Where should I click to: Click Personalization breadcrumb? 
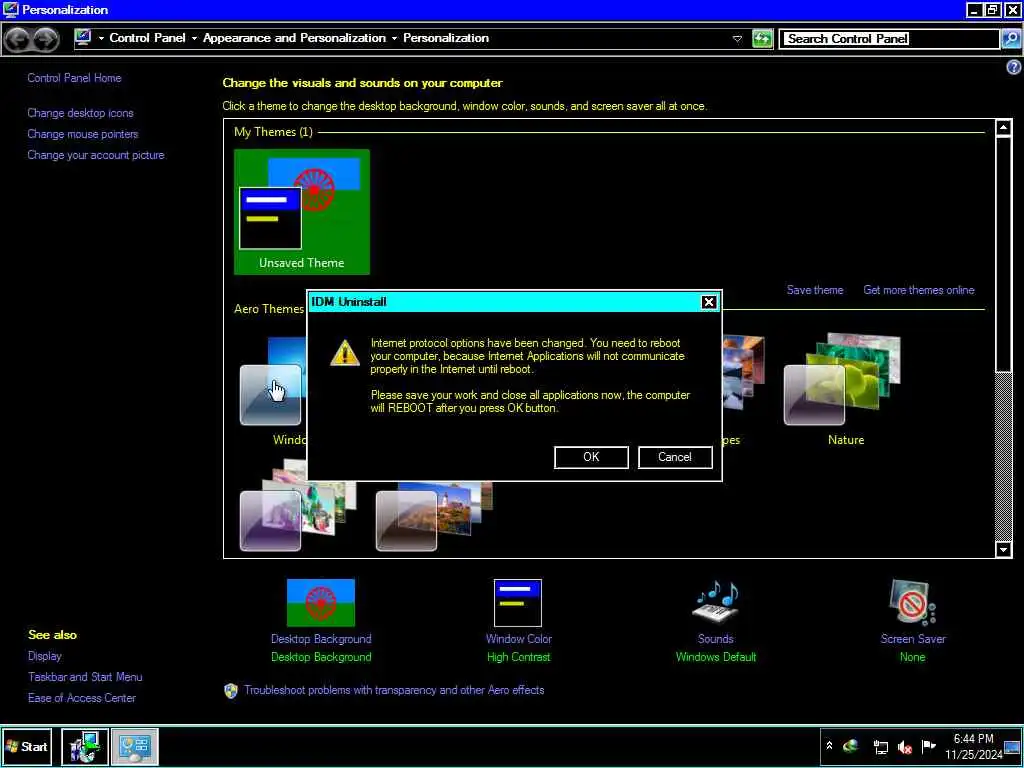point(446,38)
